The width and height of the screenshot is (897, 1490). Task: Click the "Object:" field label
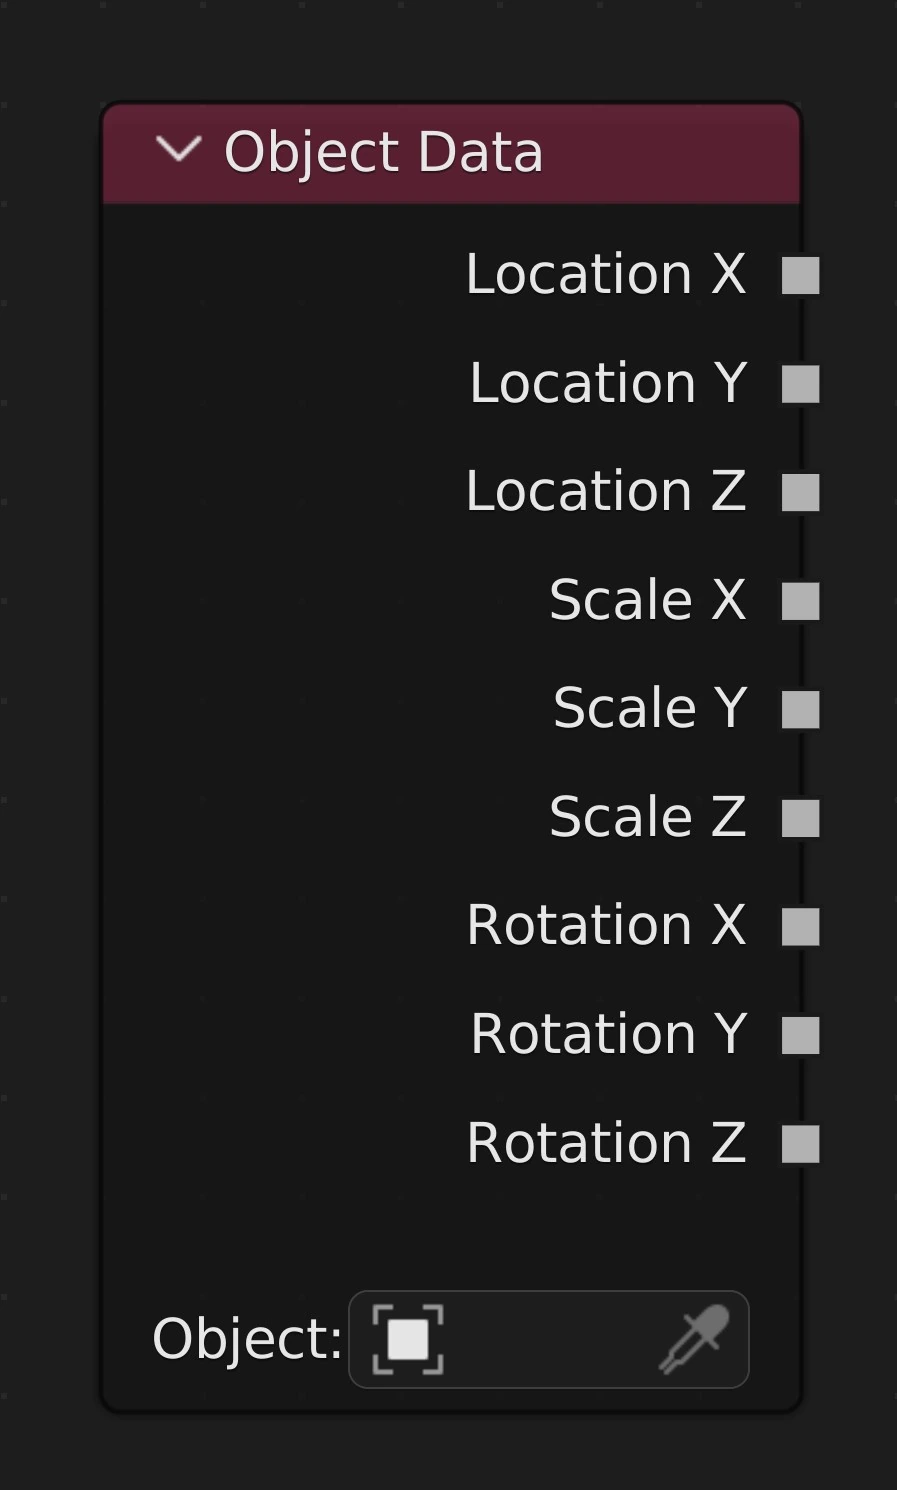(247, 1339)
